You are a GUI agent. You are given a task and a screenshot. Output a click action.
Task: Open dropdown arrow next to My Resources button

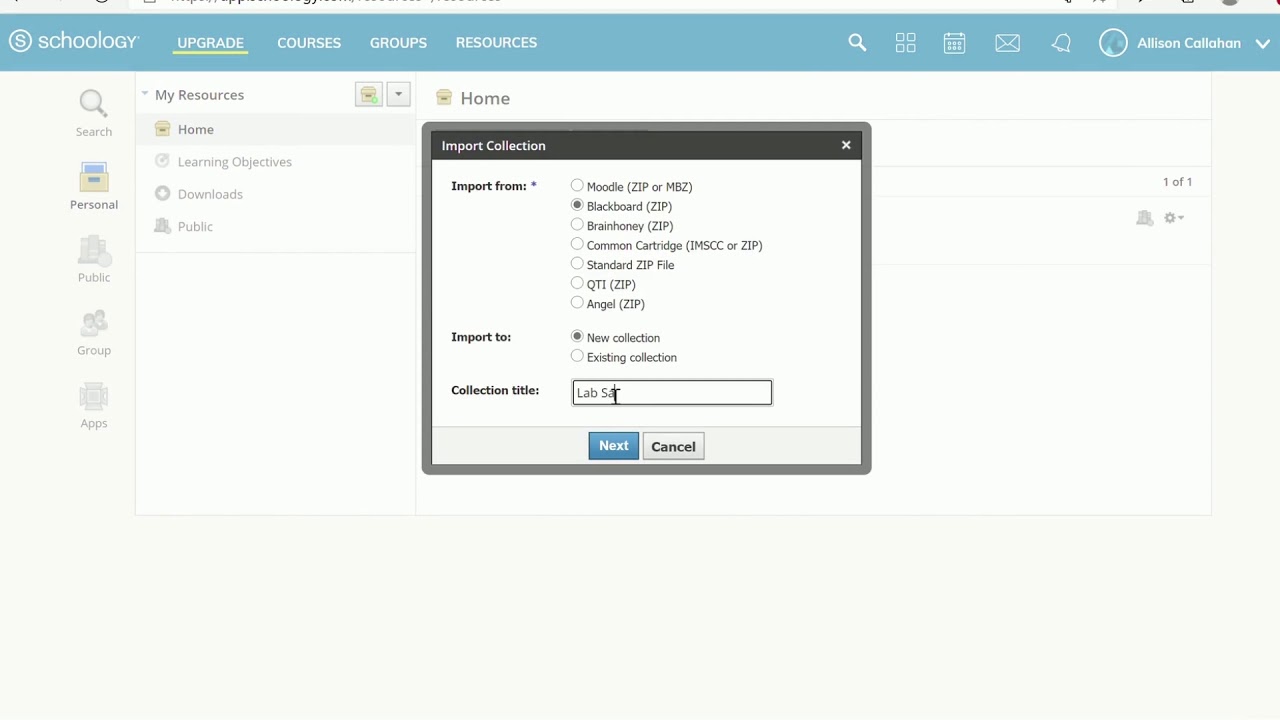pyautogui.click(x=398, y=95)
